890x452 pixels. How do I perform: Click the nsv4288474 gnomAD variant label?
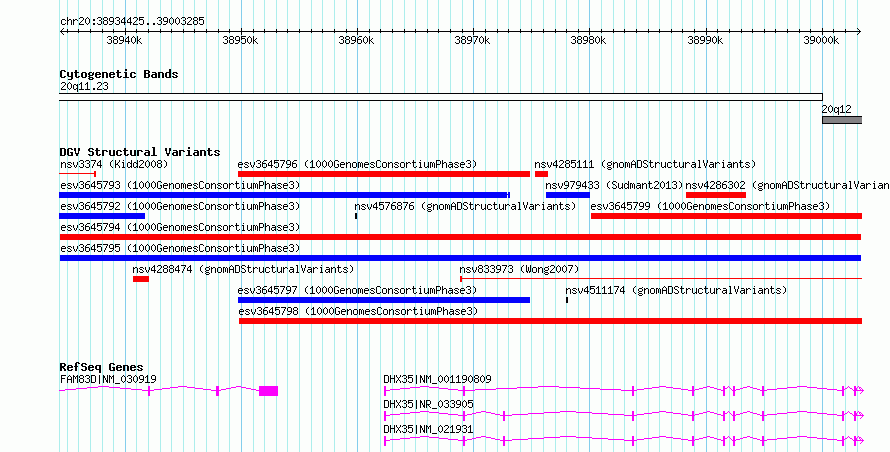(x=243, y=270)
